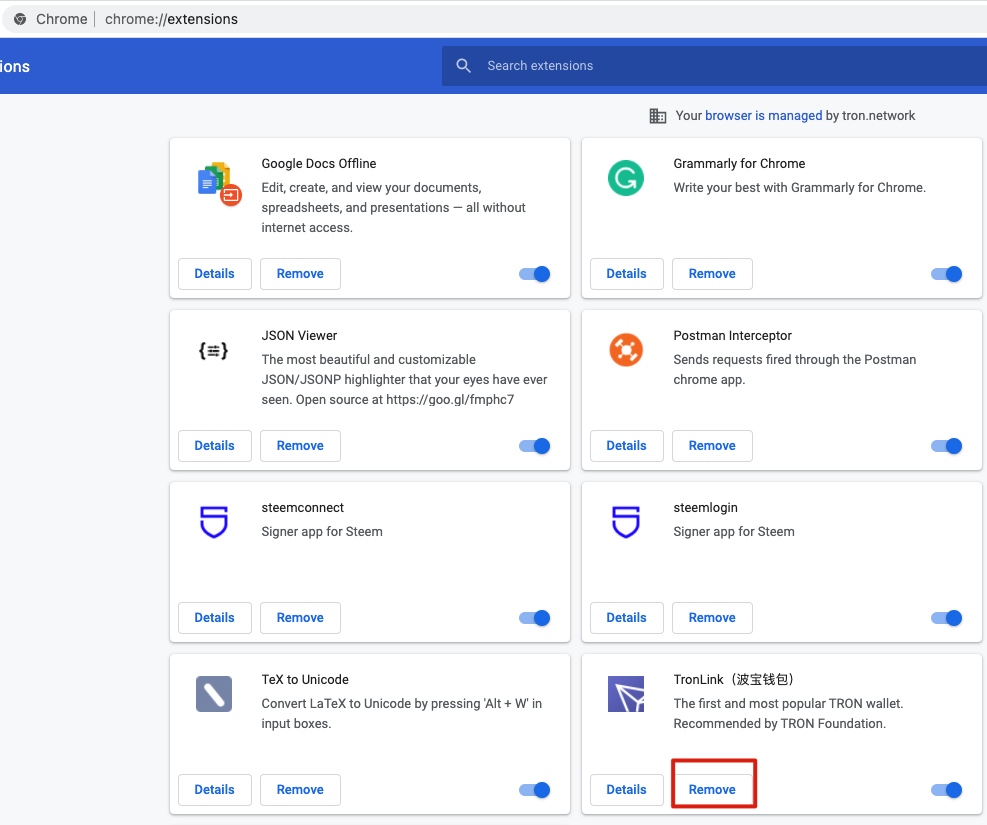
Task: Remove Grammarly for Chrome
Action: [x=712, y=274]
